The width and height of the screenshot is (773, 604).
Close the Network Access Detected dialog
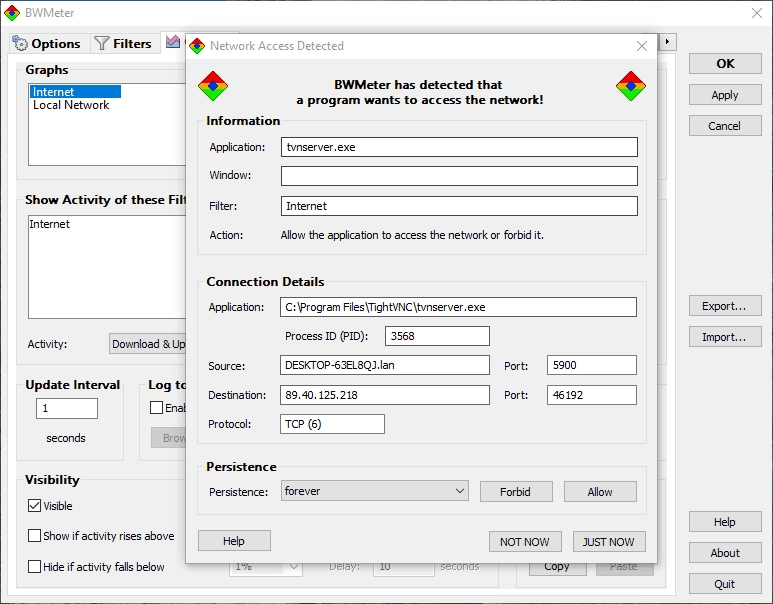click(641, 46)
